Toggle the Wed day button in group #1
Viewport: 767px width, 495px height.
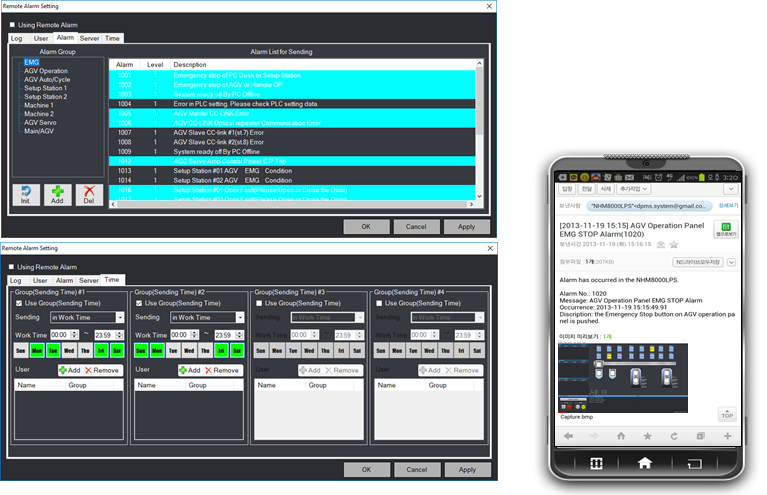coord(68,352)
